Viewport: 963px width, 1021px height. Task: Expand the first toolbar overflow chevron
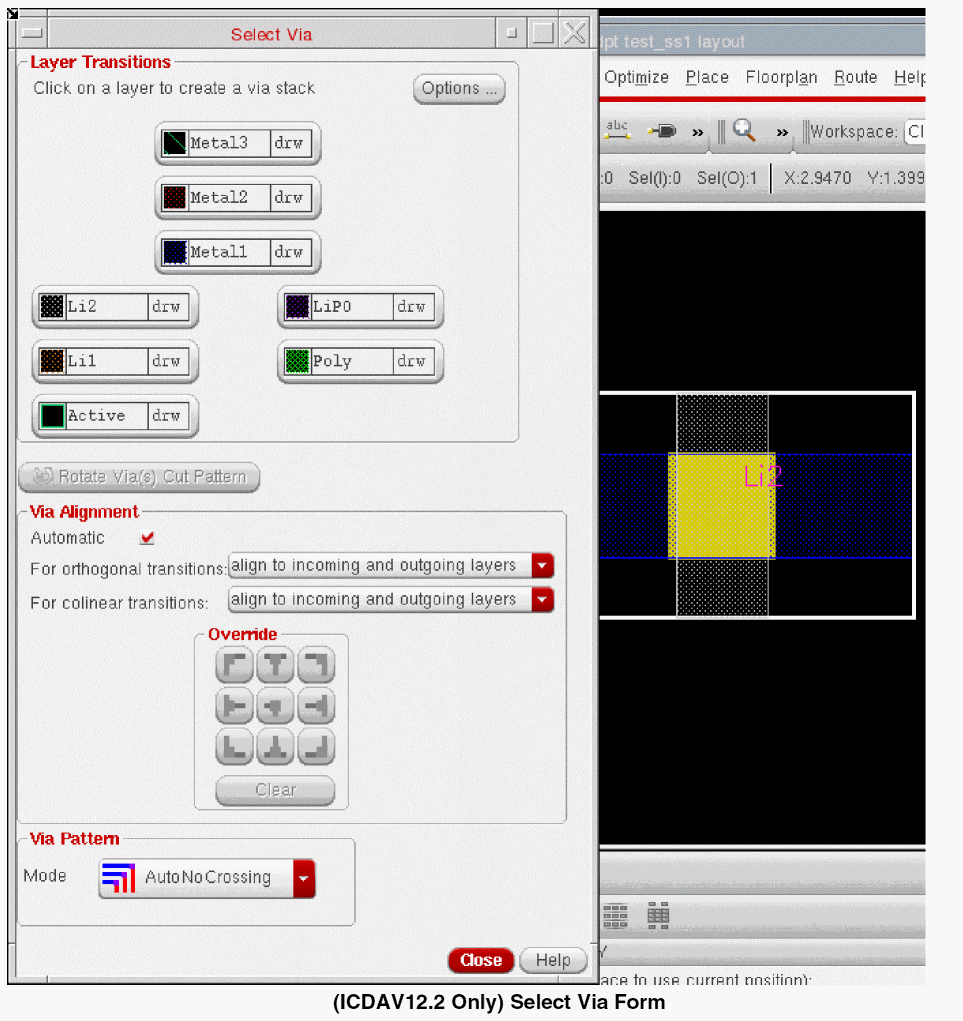(x=697, y=133)
